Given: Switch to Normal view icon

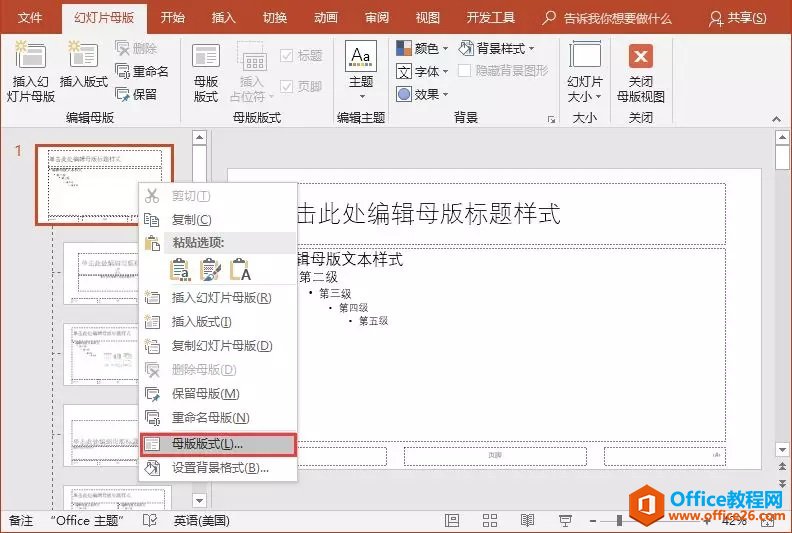Looking at the screenshot, I should [452, 520].
